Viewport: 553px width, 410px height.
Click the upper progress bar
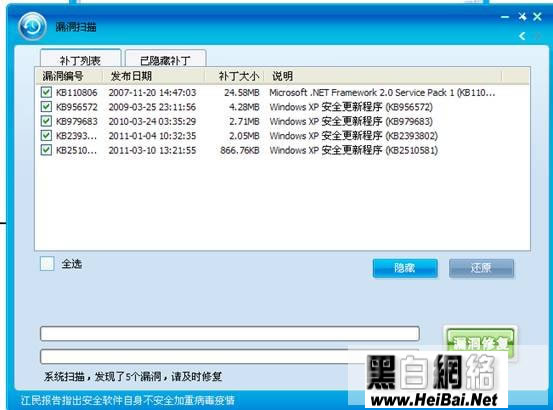[x=230, y=333]
